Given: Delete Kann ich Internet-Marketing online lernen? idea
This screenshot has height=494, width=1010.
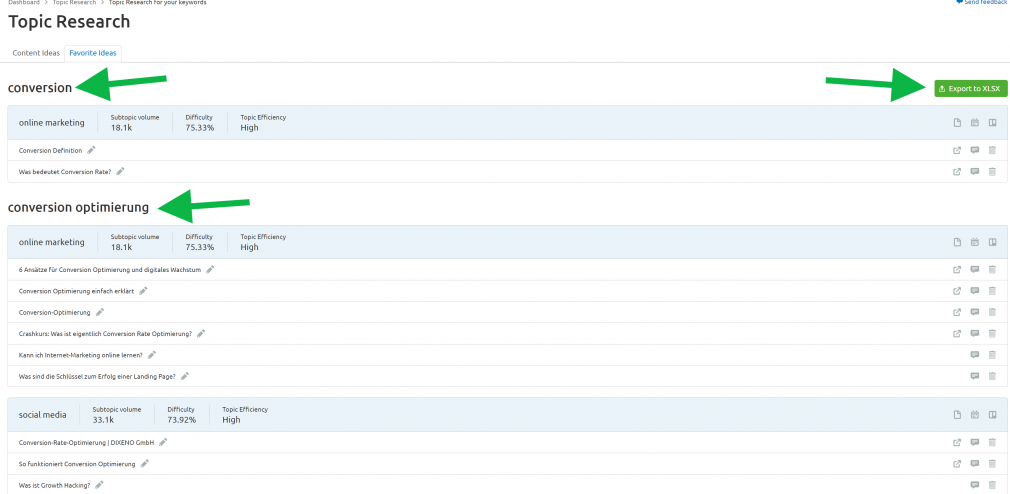Looking at the screenshot, I should point(992,354).
